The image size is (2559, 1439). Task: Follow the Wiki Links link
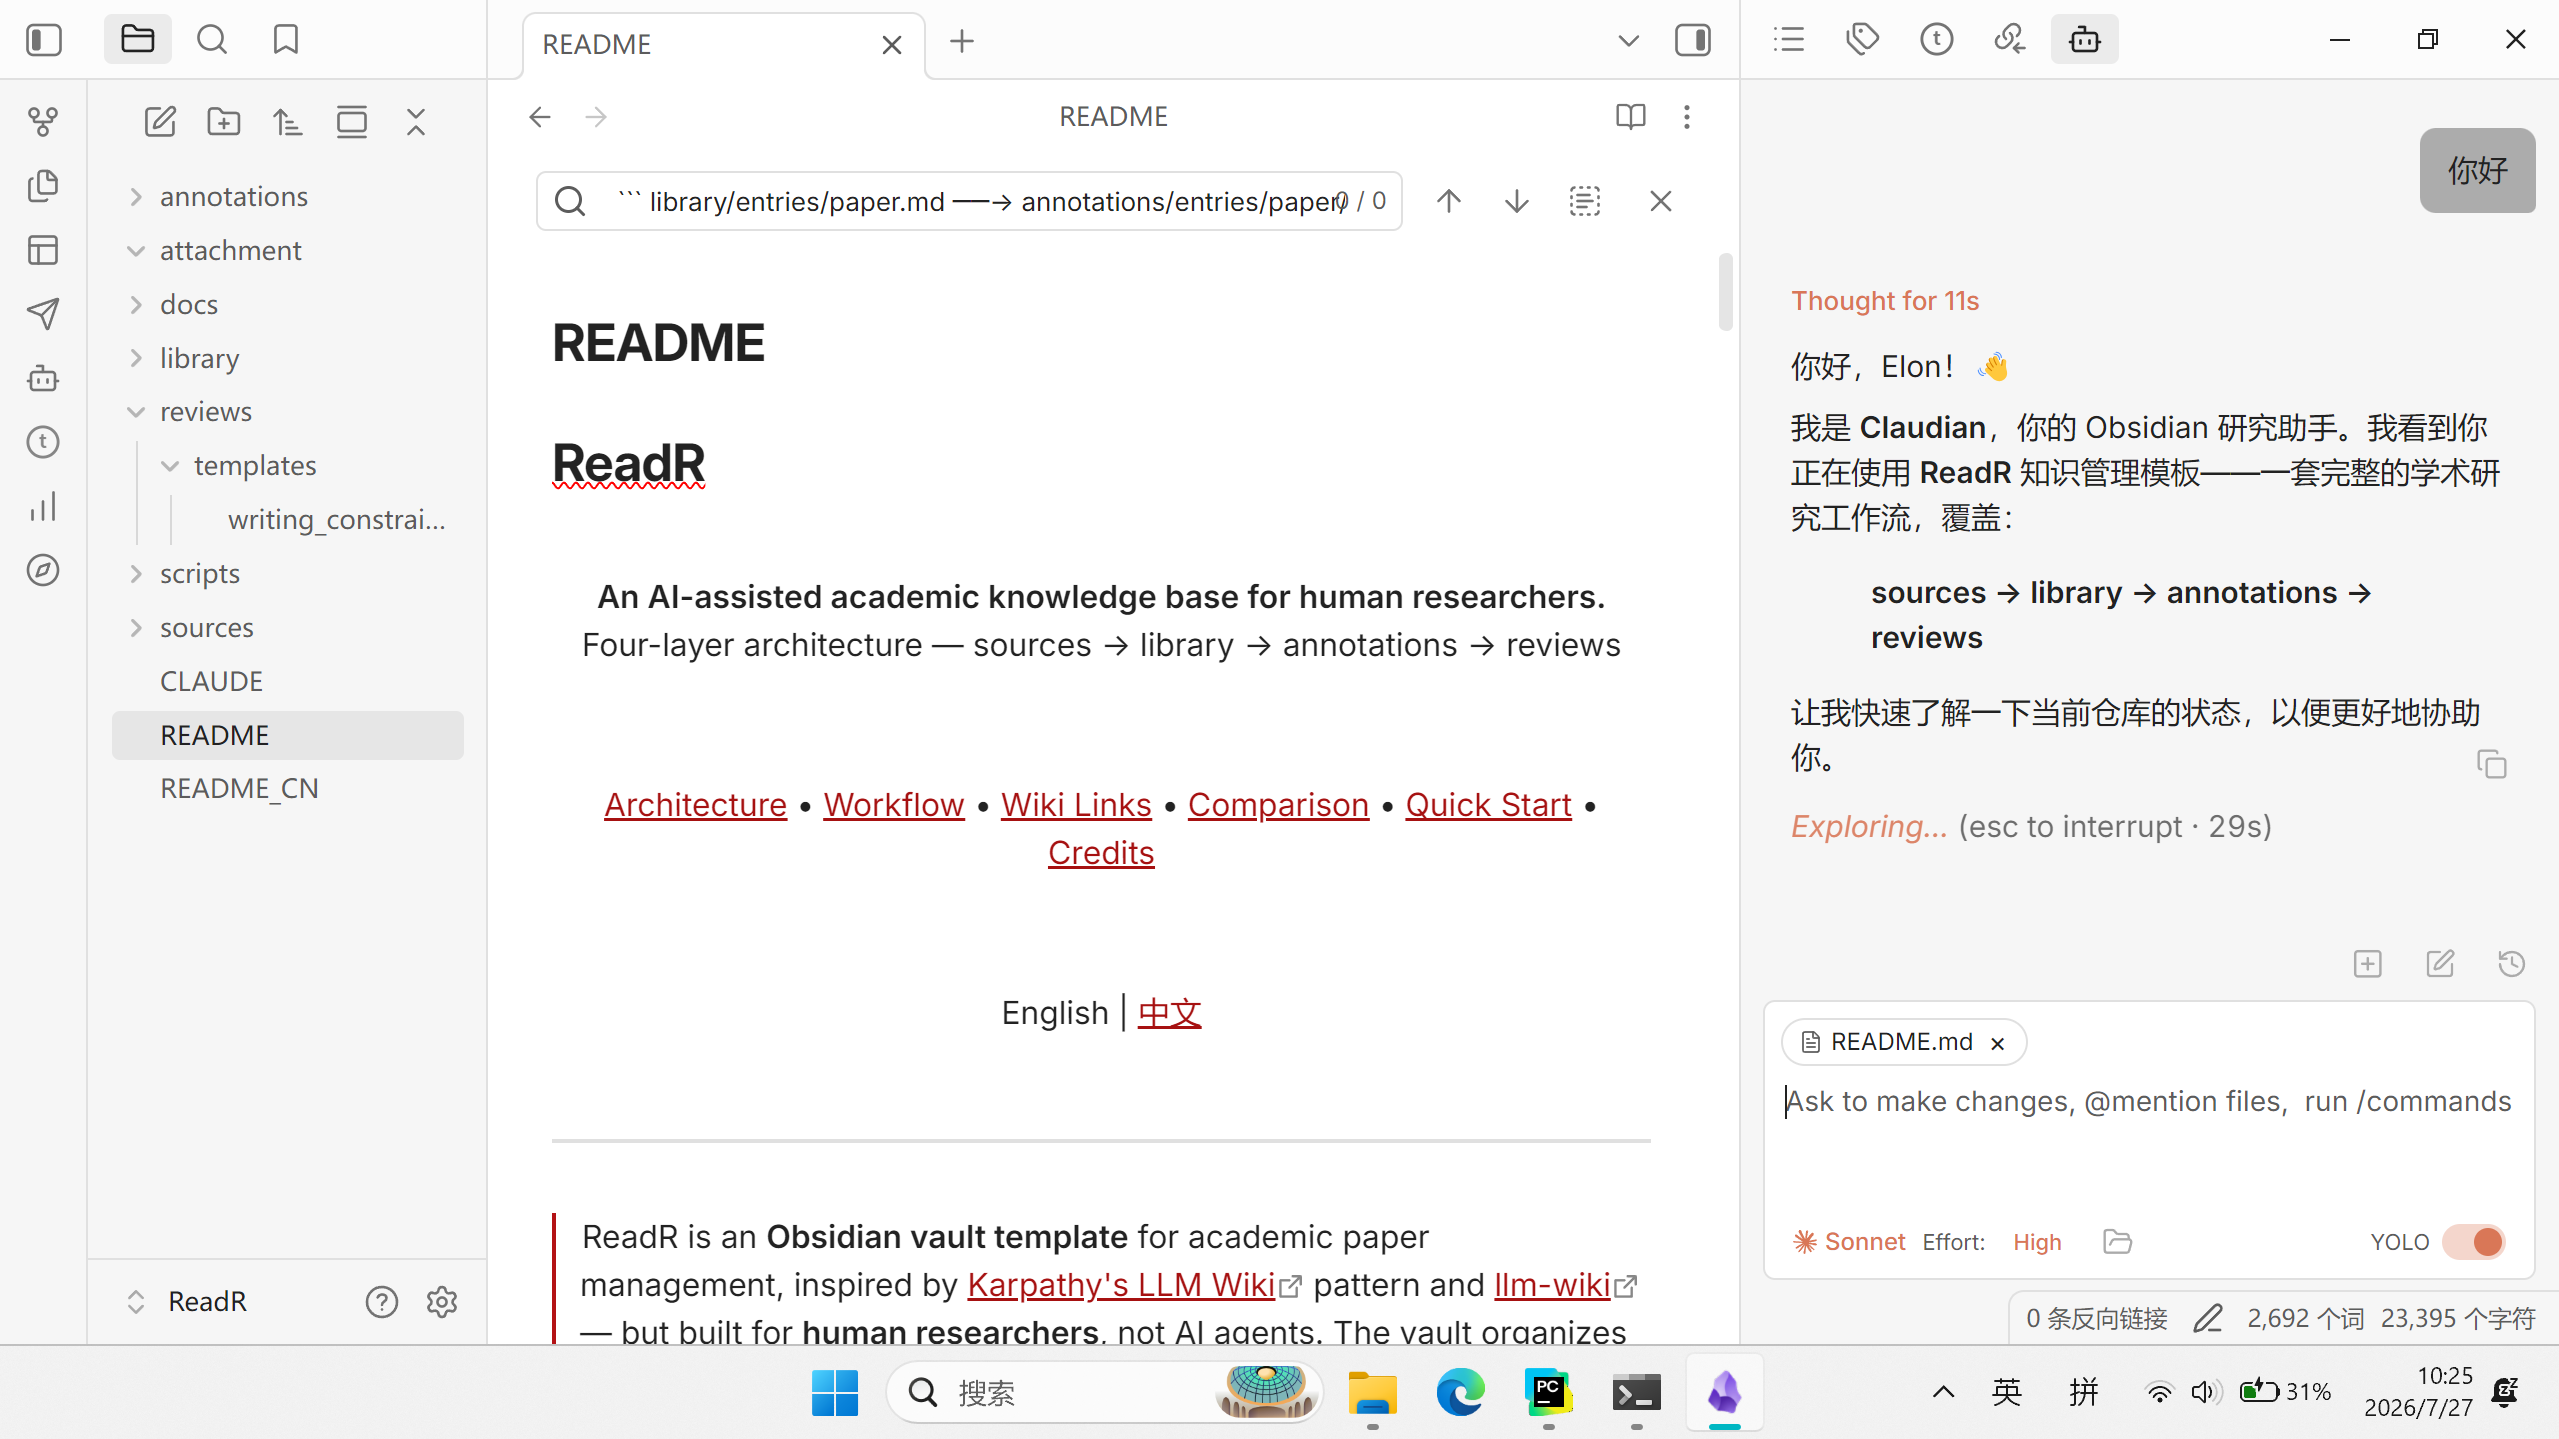[x=1076, y=805]
